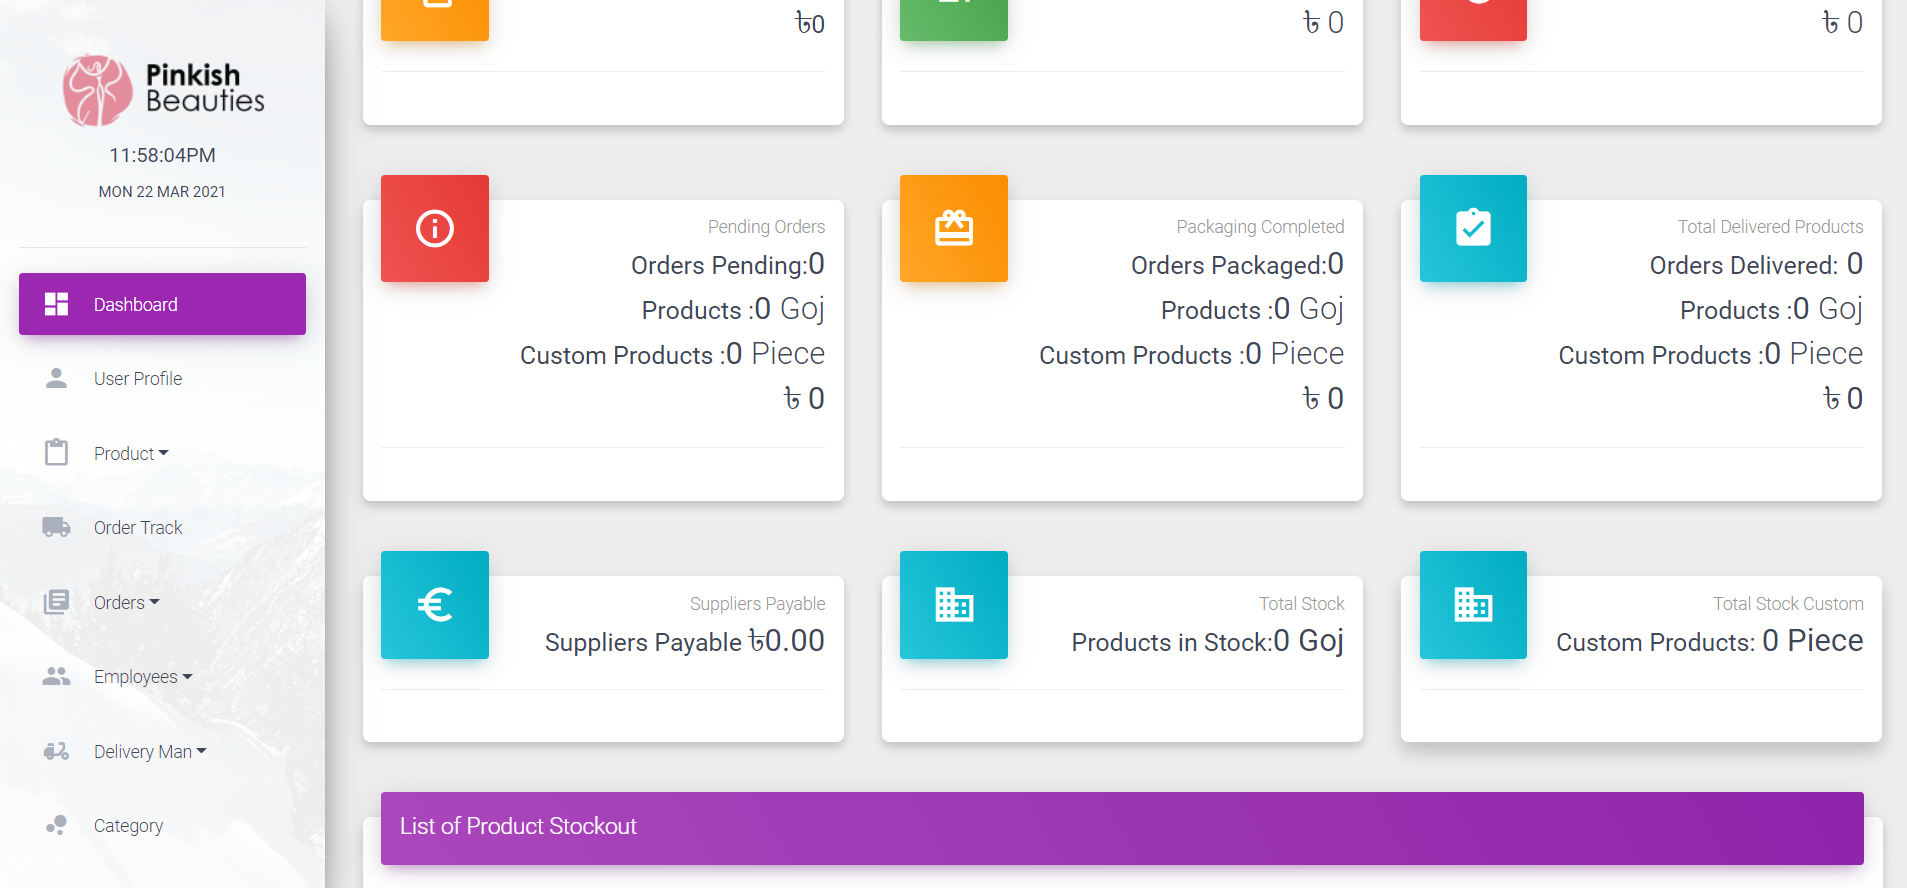1907x888 pixels.
Task: Click the Total Stock Custom building icon
Action: point(1472,605)
